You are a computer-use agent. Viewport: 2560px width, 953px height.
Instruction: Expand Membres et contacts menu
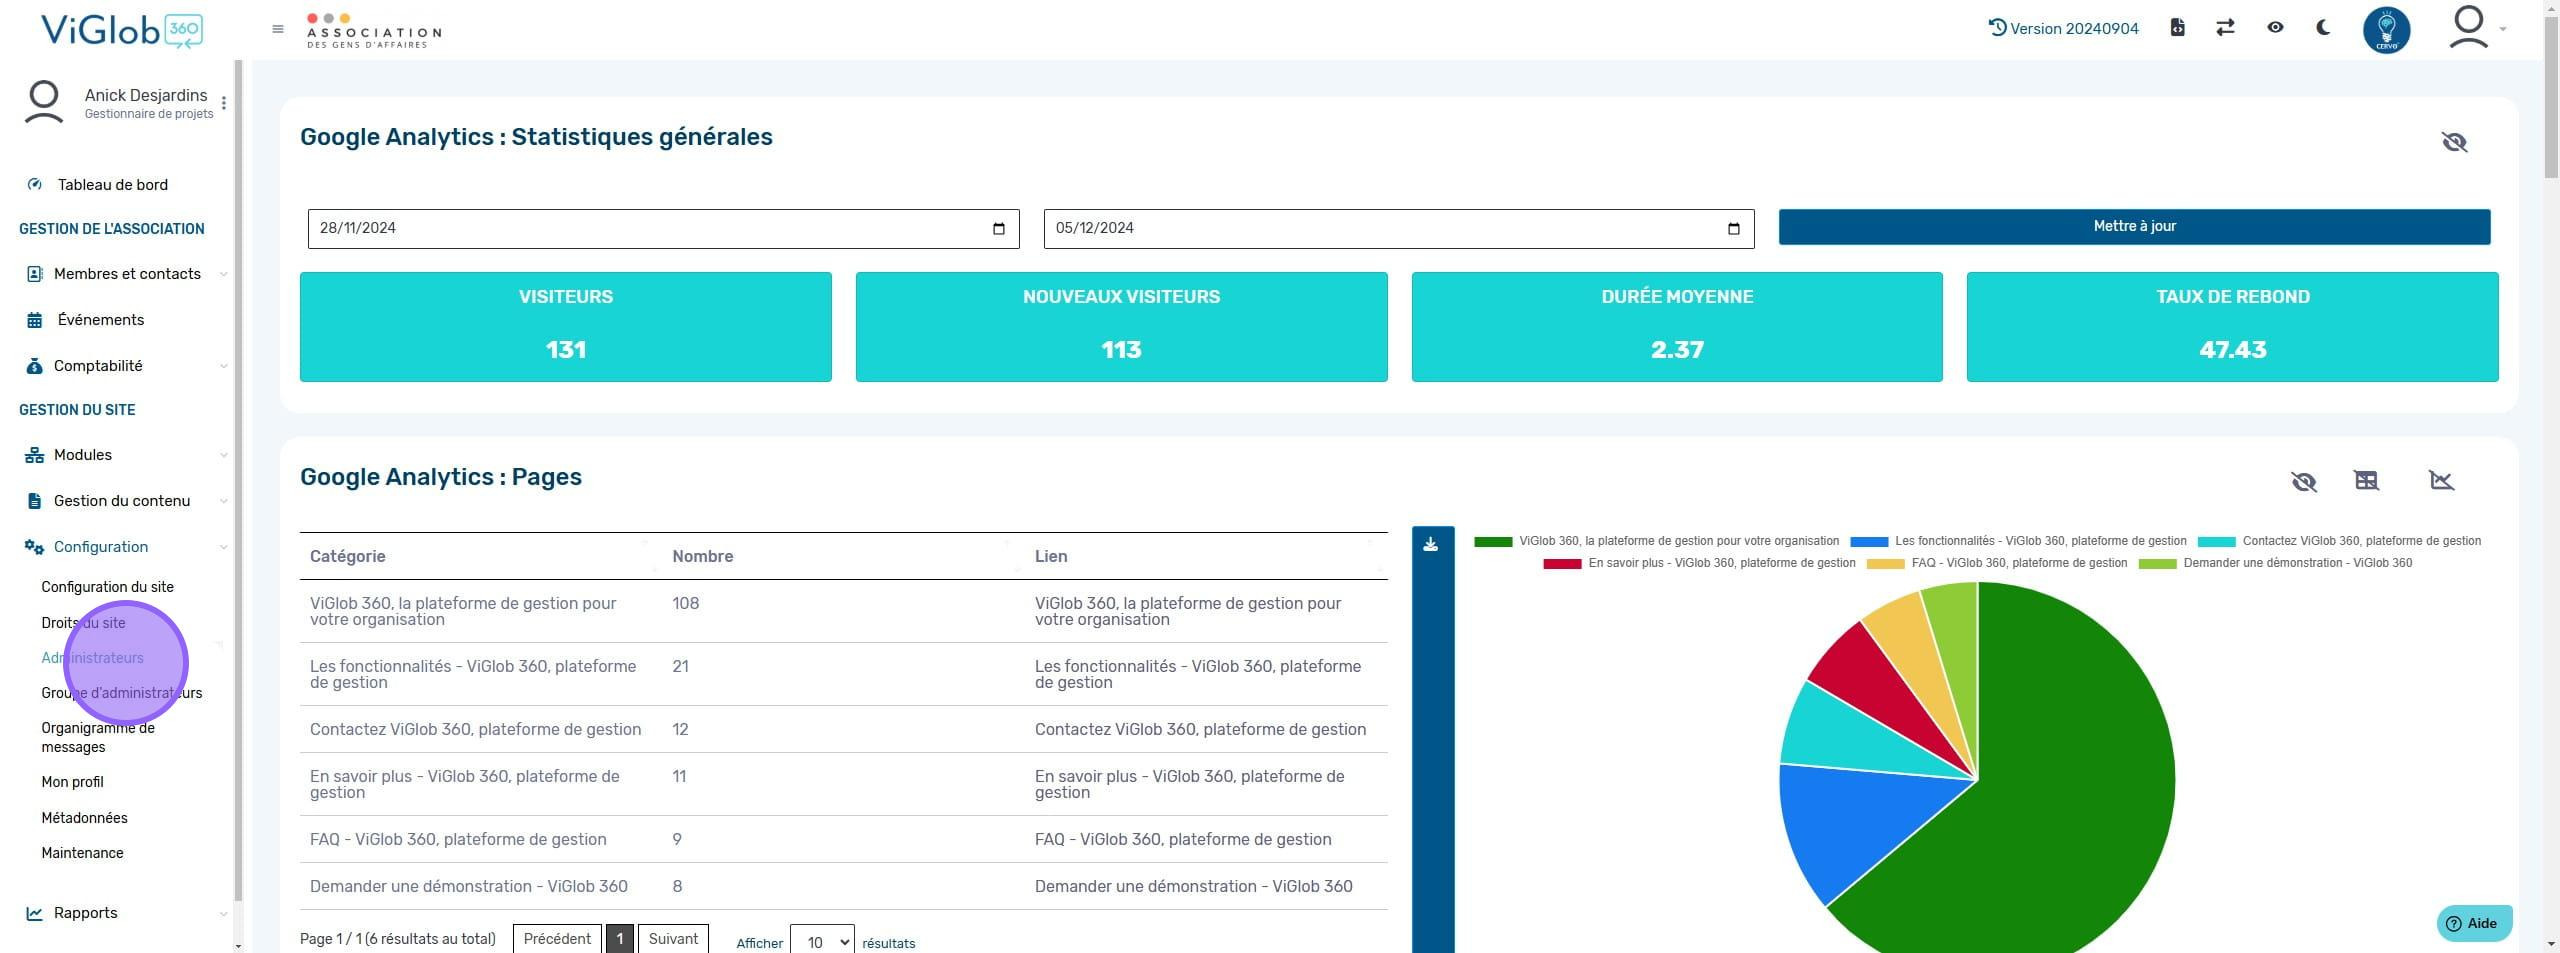pyautogui.click(x=126, y=274)
